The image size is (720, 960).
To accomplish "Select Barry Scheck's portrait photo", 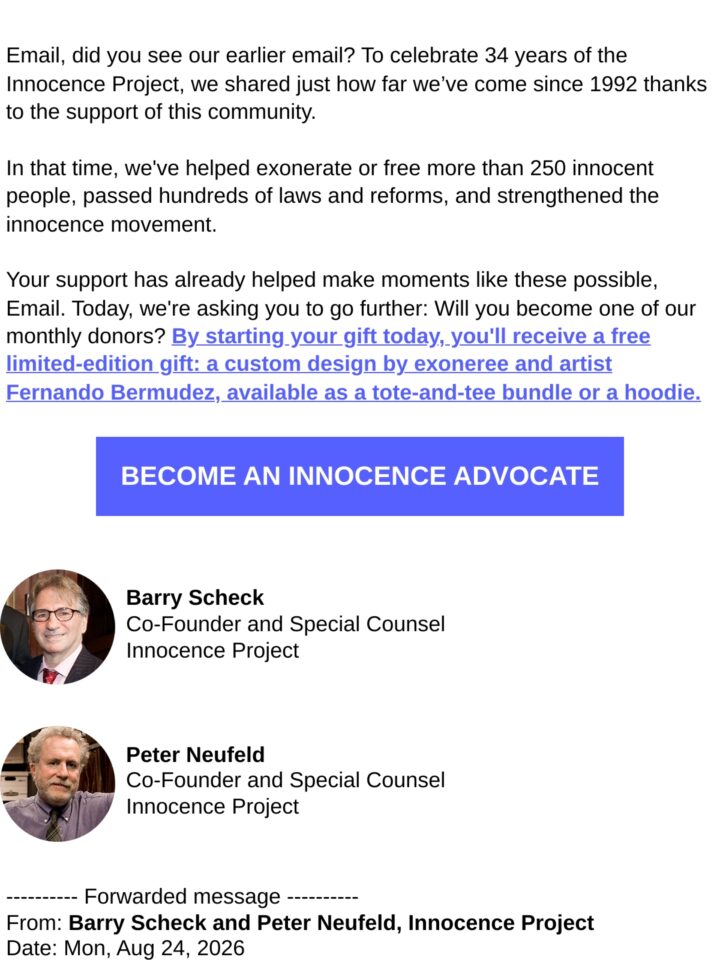I will (58, 626).
